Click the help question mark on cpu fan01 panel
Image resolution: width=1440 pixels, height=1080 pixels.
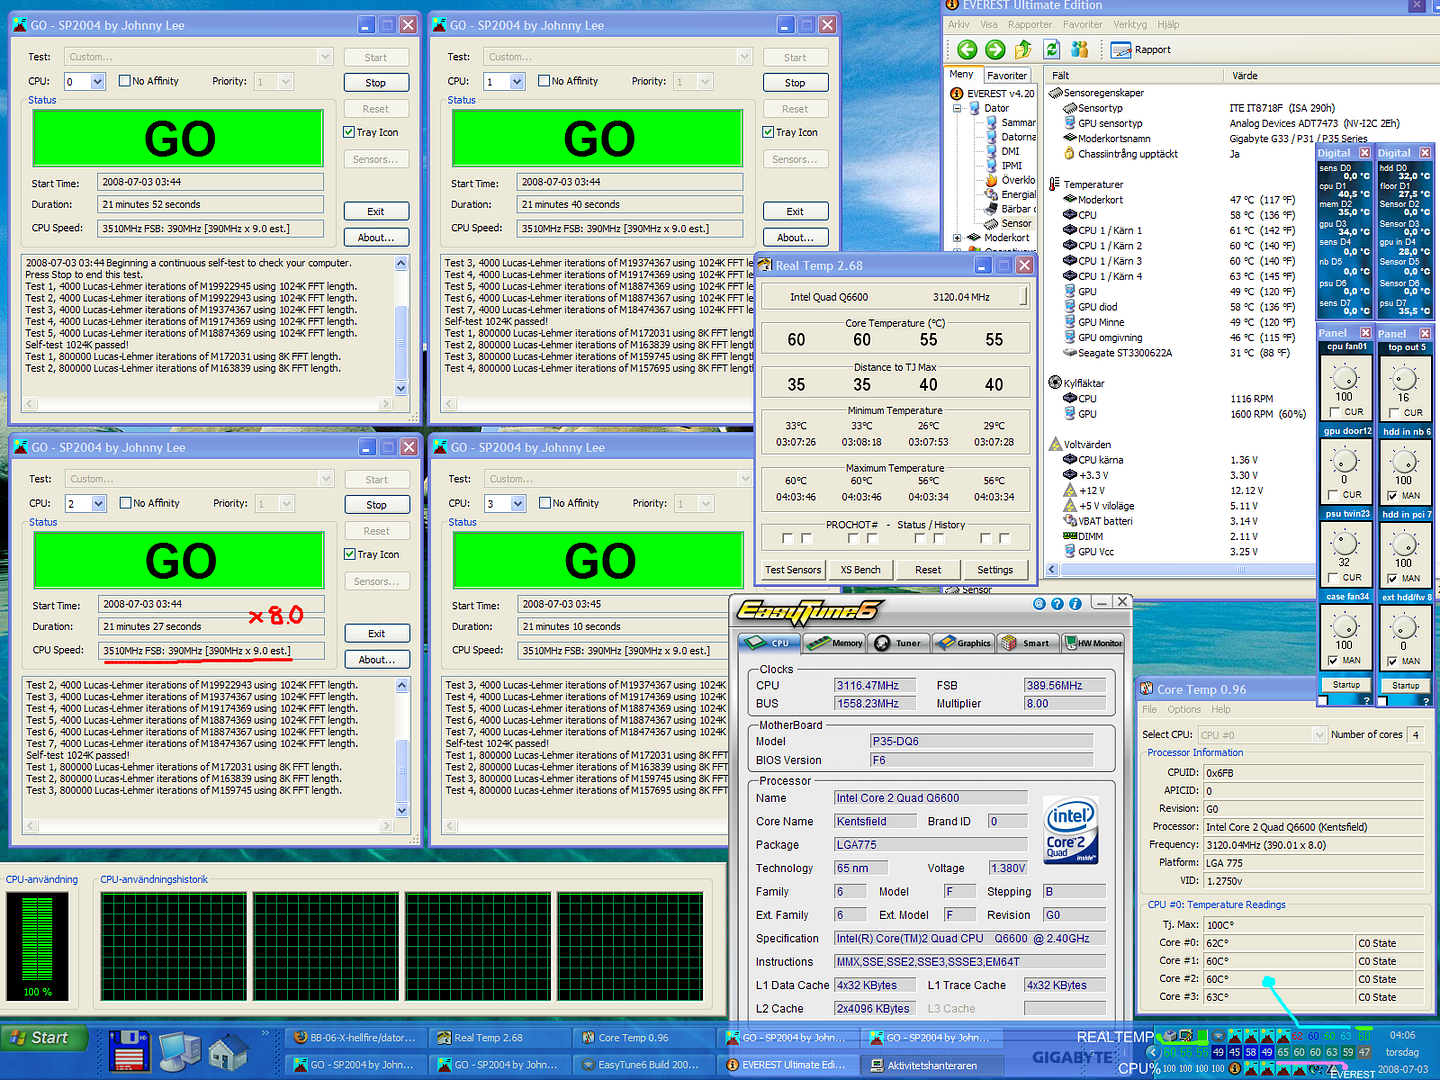coord(1367,700)
